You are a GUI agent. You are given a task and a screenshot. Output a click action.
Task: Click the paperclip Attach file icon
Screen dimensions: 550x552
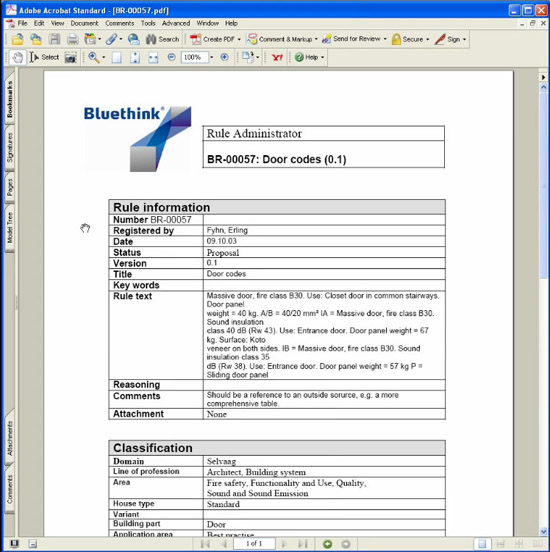pos(112,39)
